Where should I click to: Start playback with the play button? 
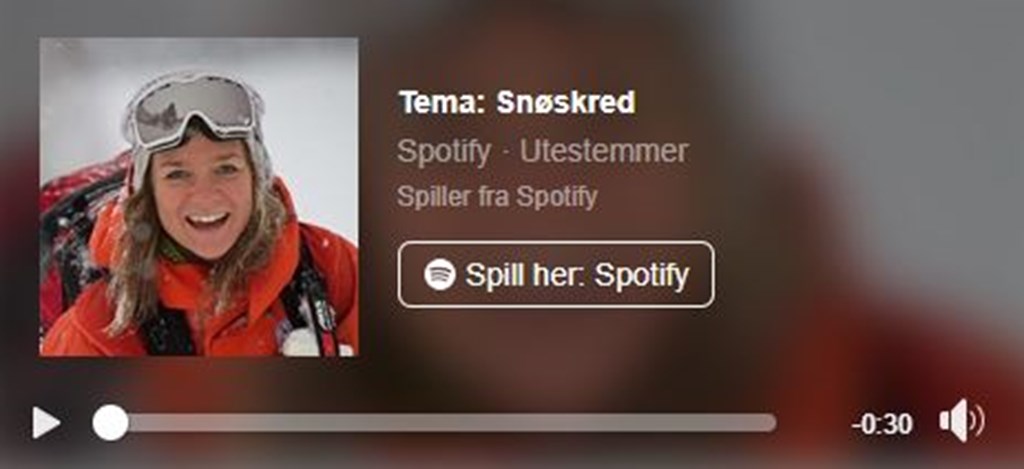46,423
